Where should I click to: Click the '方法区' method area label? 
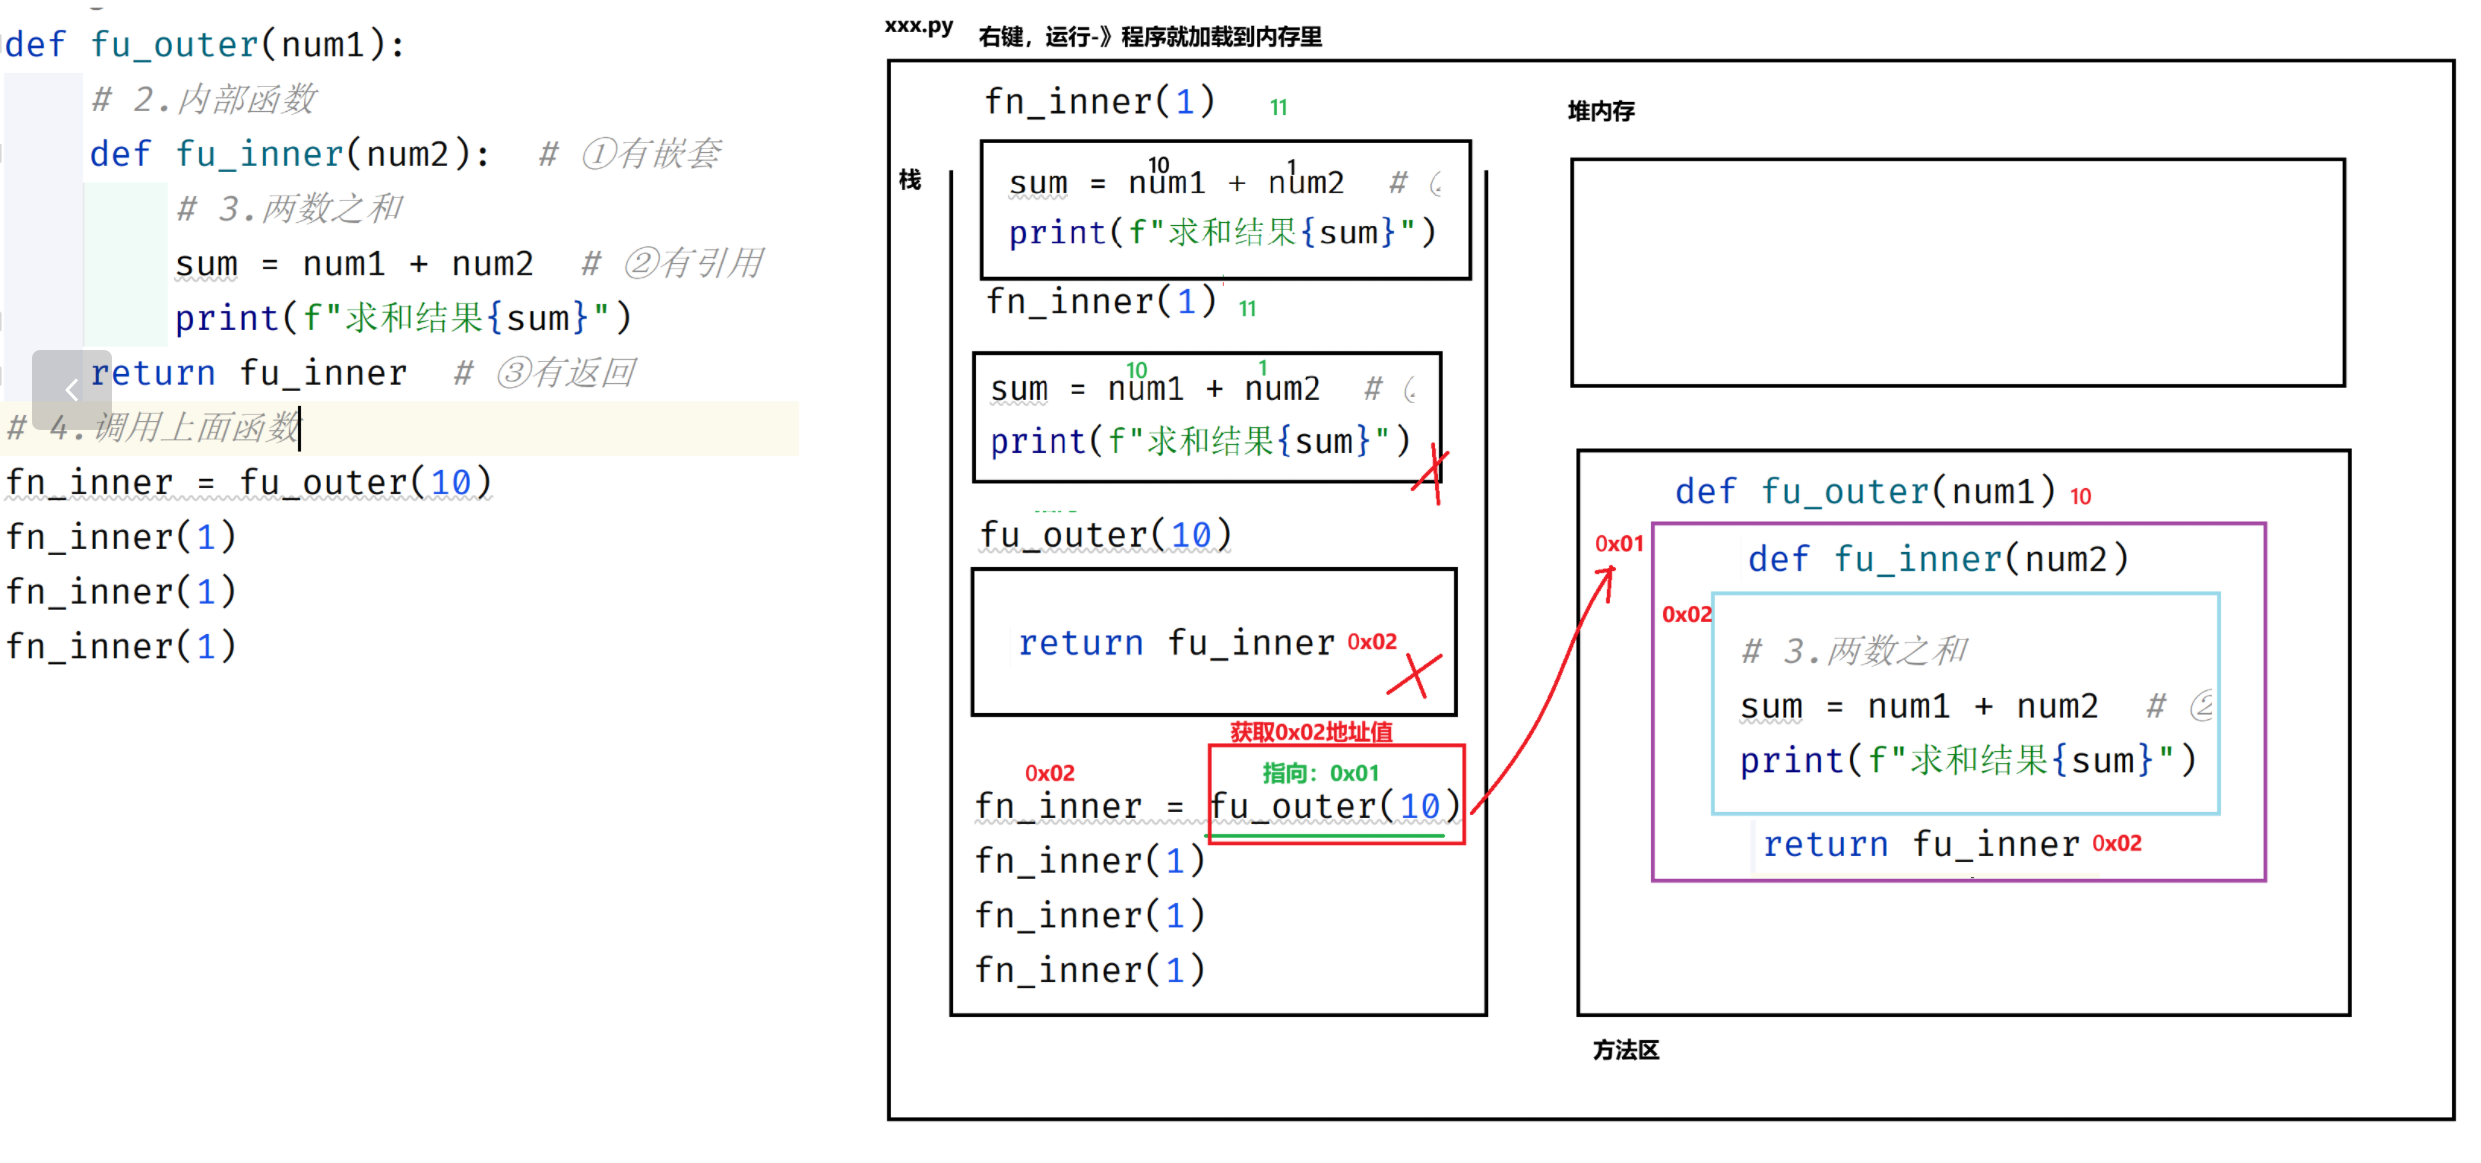coord(1625,1050)
